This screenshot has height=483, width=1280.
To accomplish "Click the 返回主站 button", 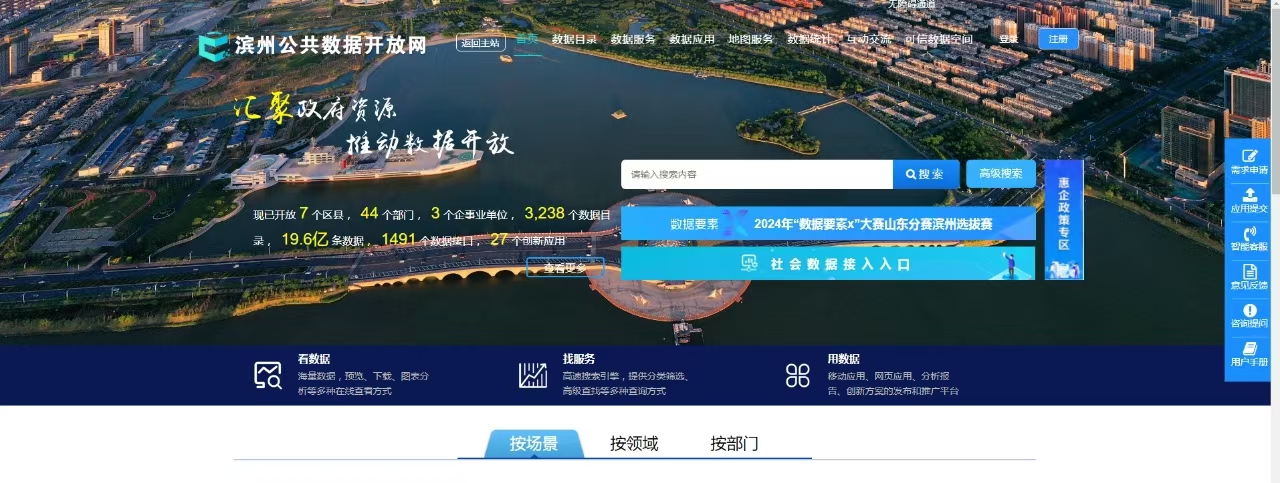I will tap(479, 43).
